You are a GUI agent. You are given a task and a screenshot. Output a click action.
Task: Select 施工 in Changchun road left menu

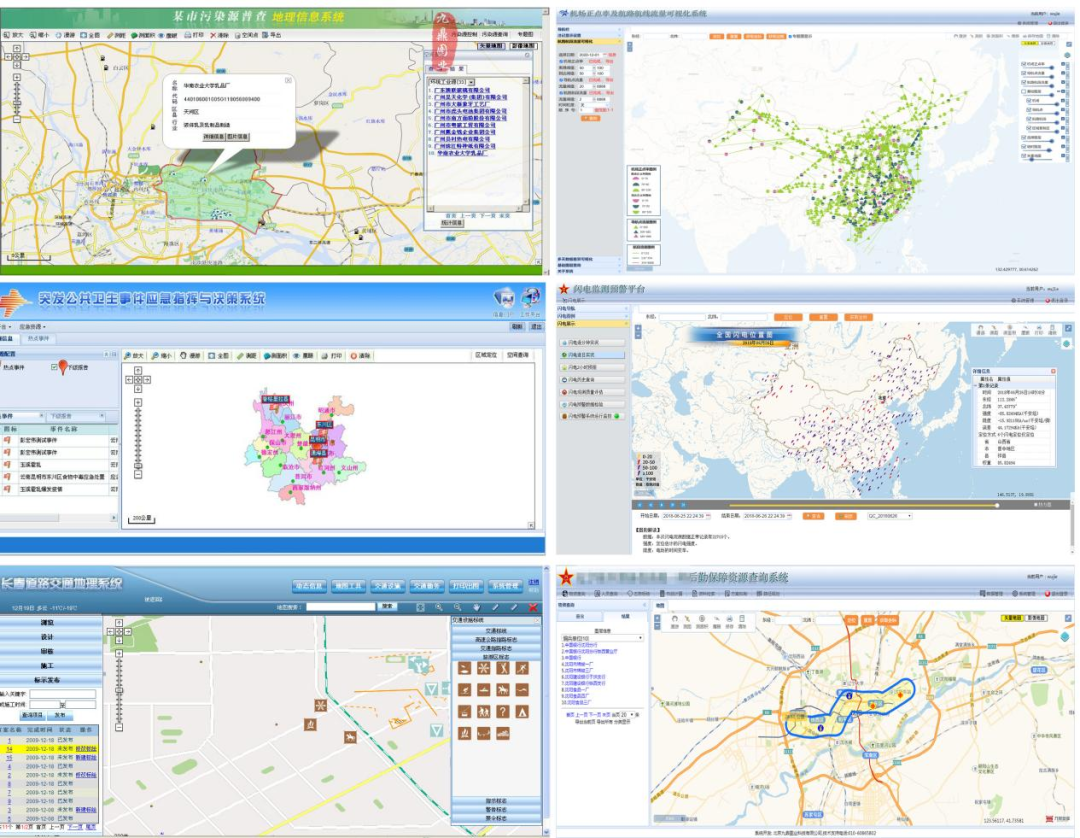(47, 666)
